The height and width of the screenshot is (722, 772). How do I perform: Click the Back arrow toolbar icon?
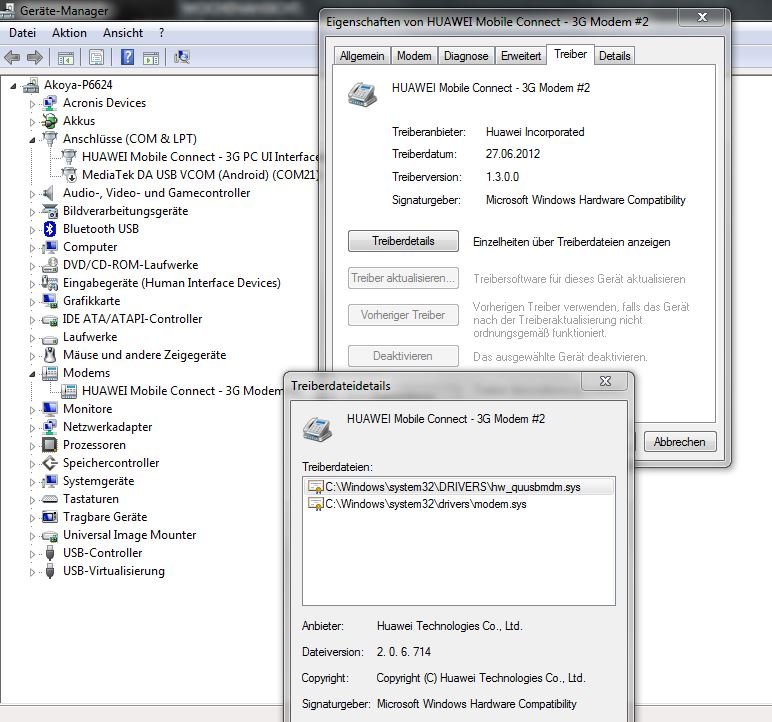tap(12, 58)
